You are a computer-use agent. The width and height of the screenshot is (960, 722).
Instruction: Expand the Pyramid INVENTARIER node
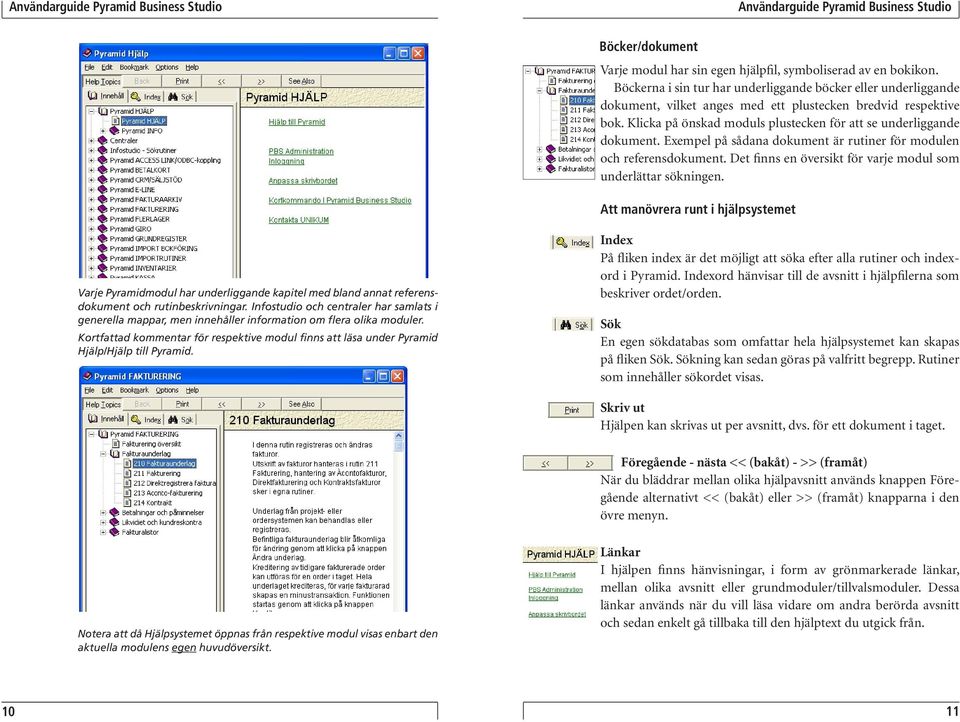[92, 268]
